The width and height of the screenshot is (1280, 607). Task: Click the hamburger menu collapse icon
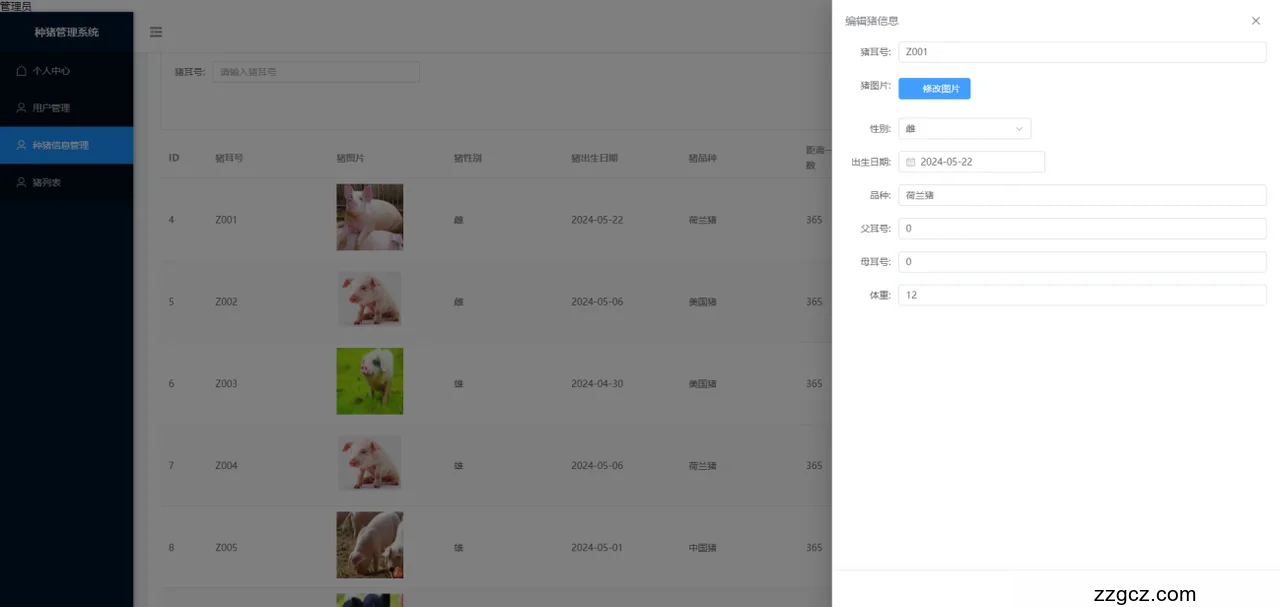coord(156,32)
